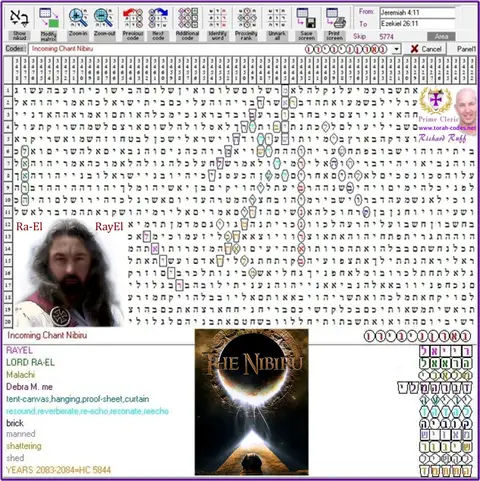480x481 pixels.
Task: Select the Identify word tool
Action: point(218,24)
